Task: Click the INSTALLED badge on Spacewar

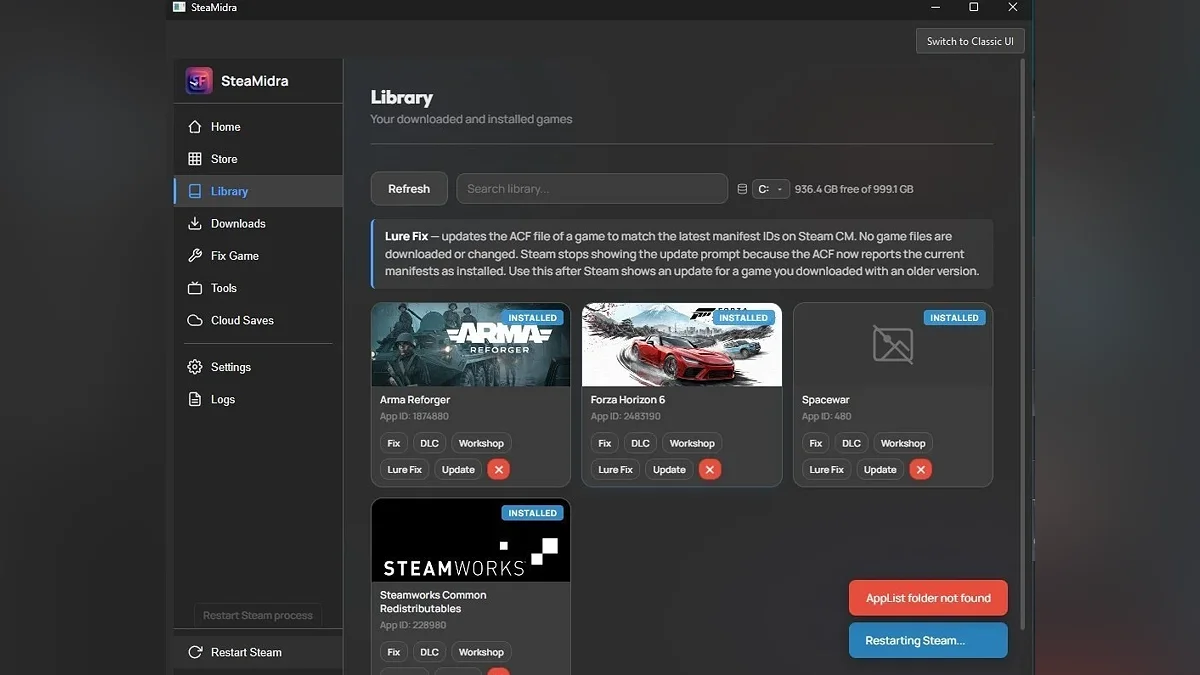Action: pyautogui.click(x=955, y=318)
